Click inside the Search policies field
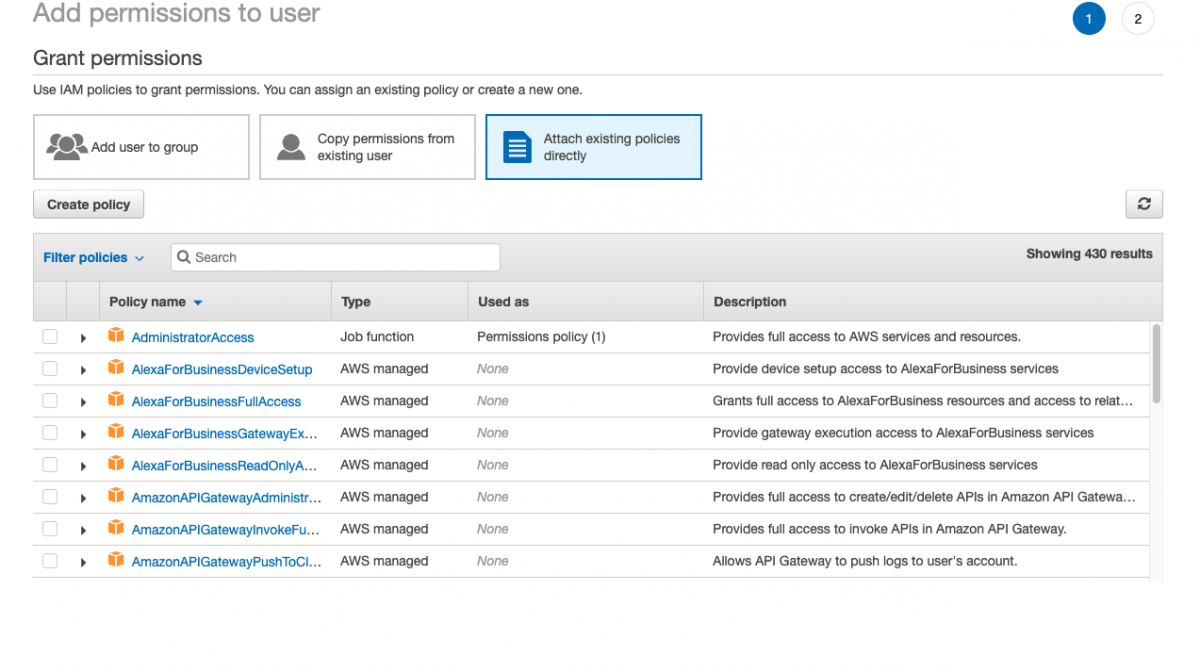This screenshot has height=672, width=1200. point(330,257)
